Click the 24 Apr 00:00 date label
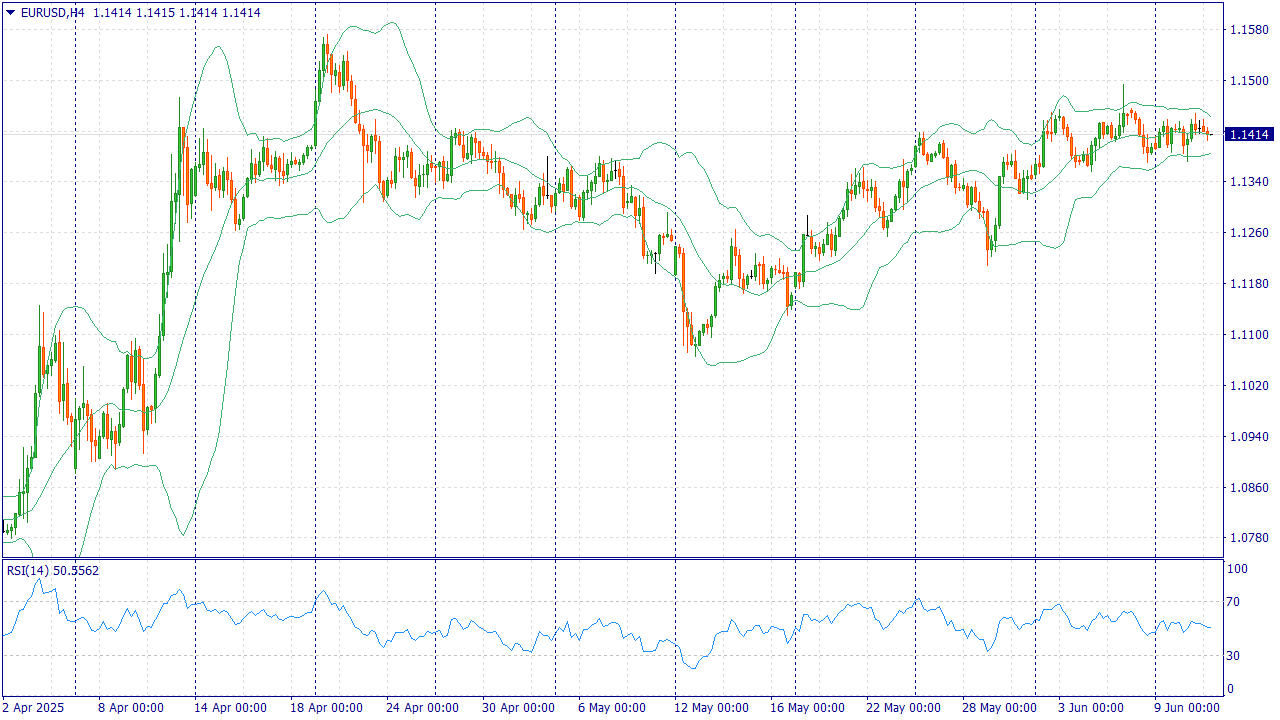 click(423, 708)
